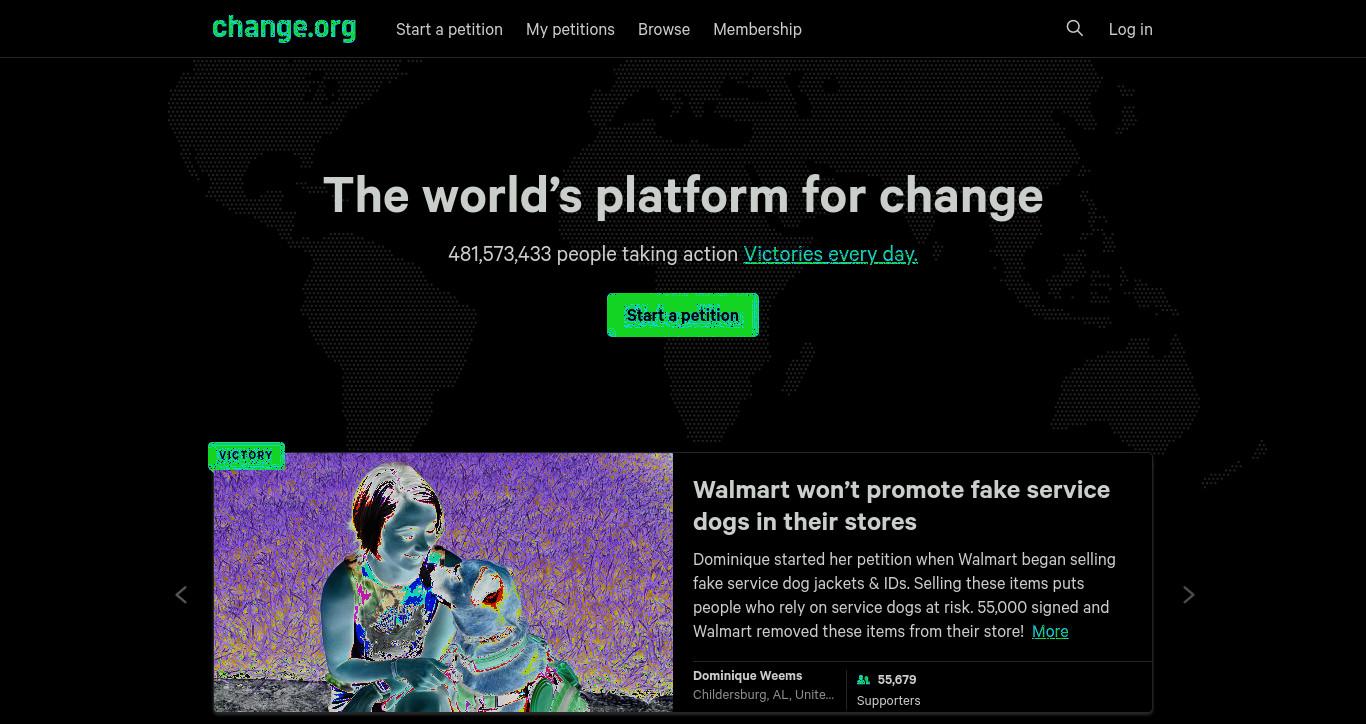Follow the Victories every day link

(830, 254)
